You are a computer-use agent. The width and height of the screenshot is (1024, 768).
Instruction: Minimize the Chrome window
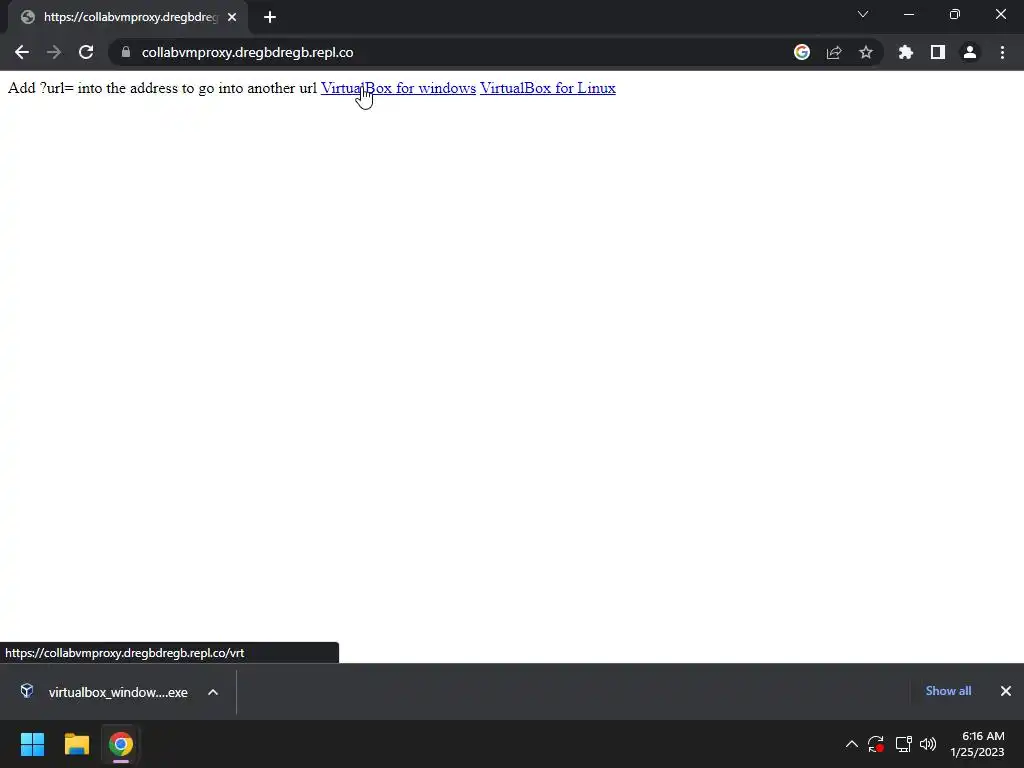pyautogui.click(x=909, y=14)
